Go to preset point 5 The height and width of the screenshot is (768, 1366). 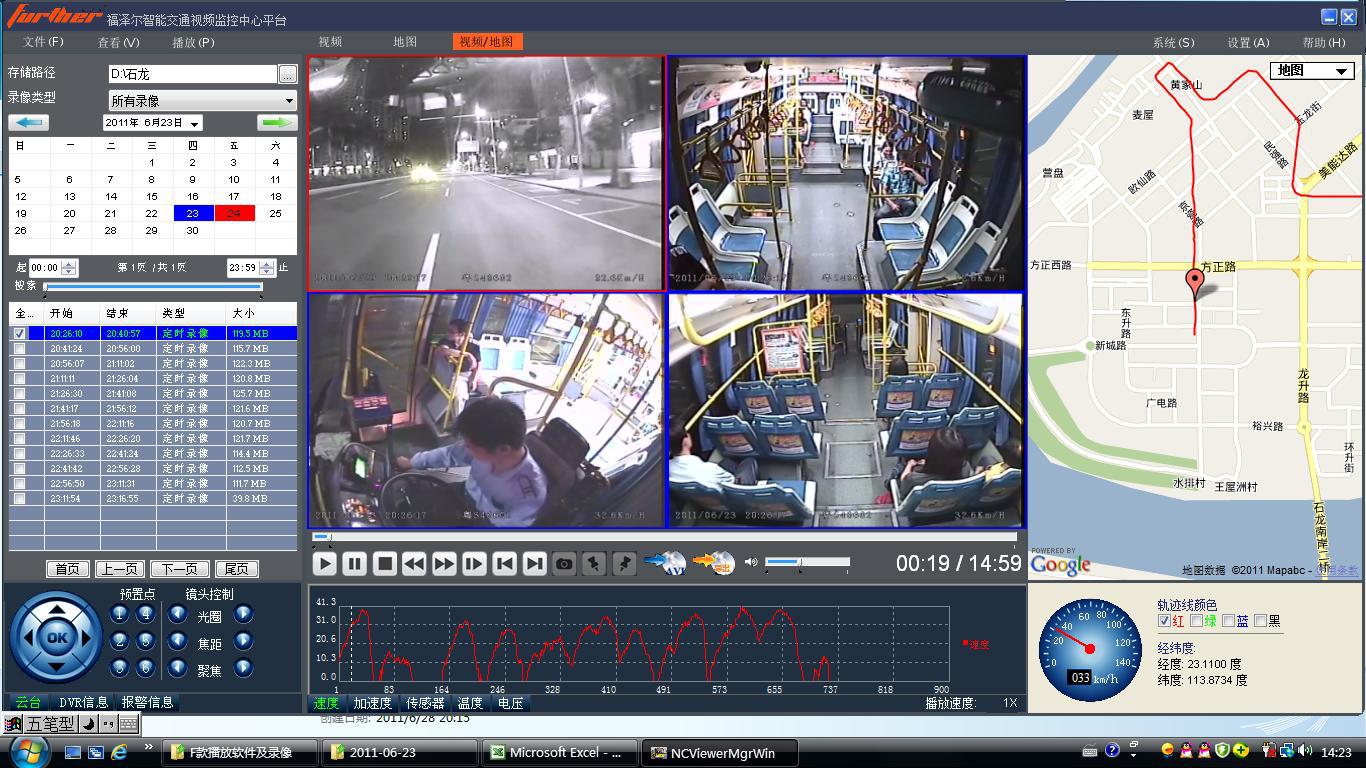pyautogui.click(x=146, y=641)
